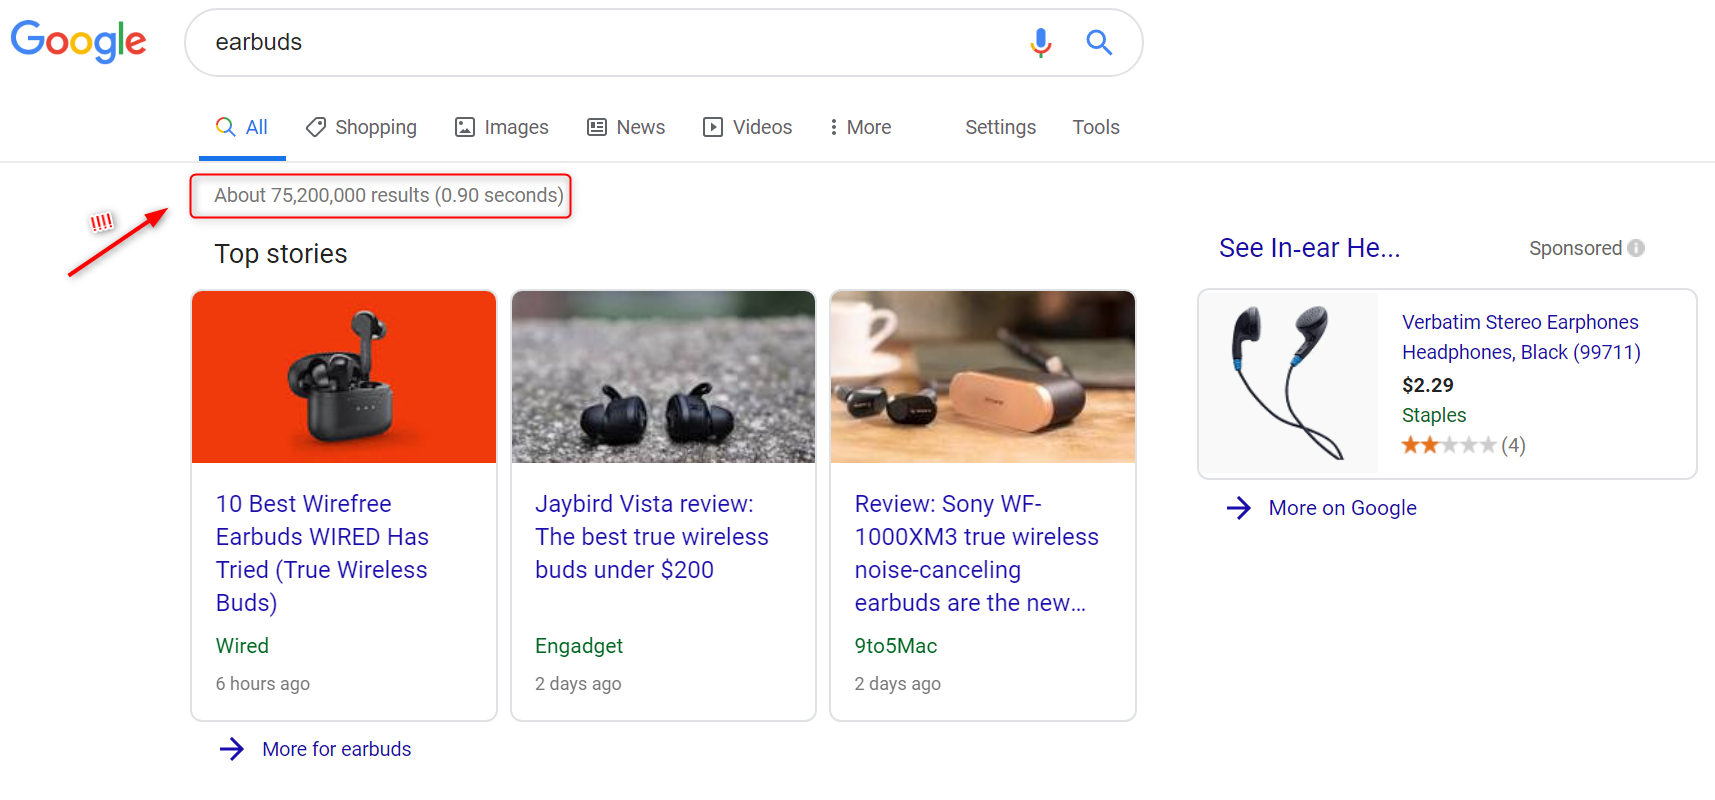Click the Verbatim earphones product image
The height and width of the screenshot is (800, 1715).
click(x=1290, y=383)
